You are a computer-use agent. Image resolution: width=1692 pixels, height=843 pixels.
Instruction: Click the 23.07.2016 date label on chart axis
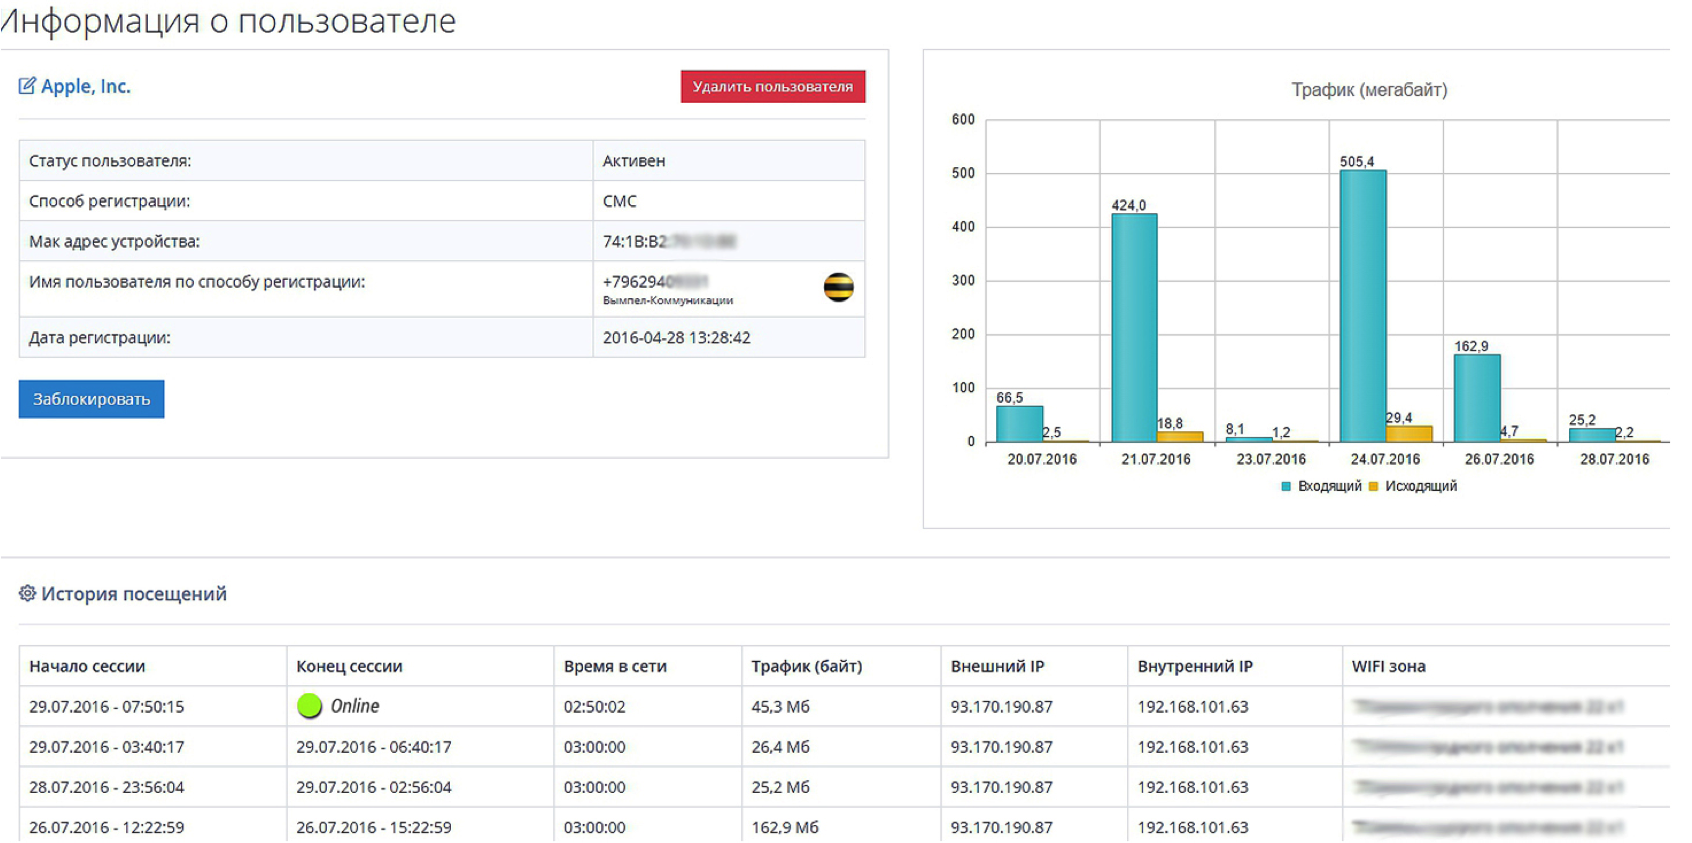coord(1271,459)
